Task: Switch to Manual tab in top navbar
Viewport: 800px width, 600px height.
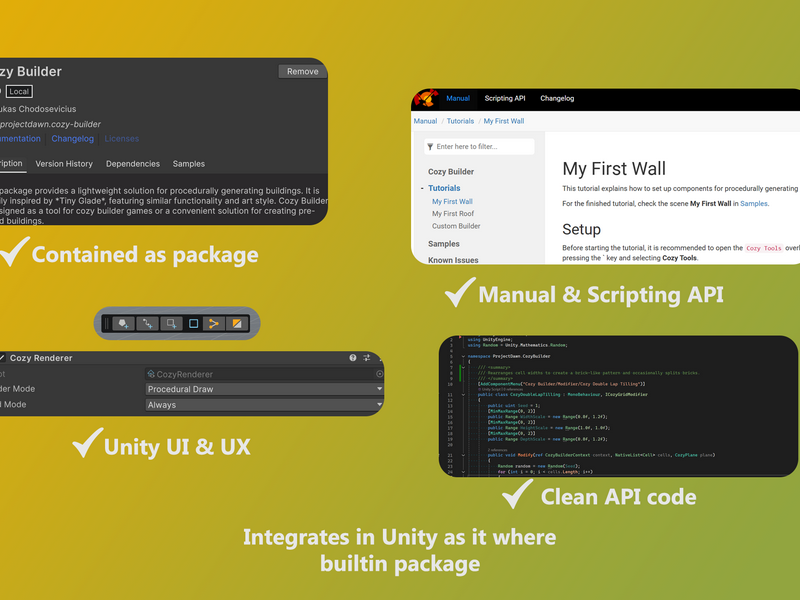Action: click(458, 98)
